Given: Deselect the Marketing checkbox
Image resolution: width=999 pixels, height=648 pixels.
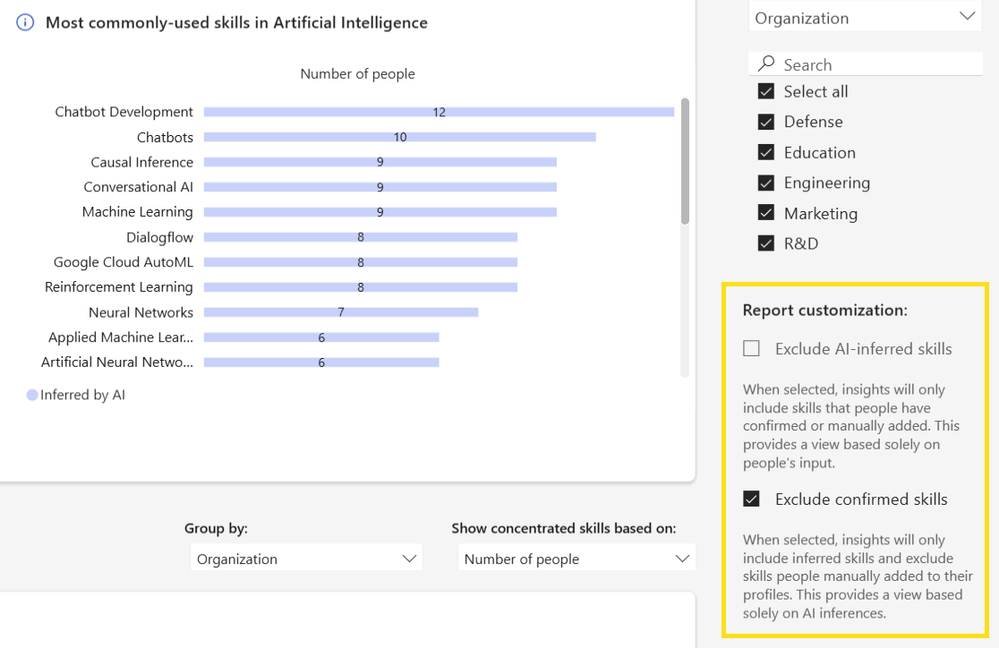Looking at the screenshot, I should 766,213.
